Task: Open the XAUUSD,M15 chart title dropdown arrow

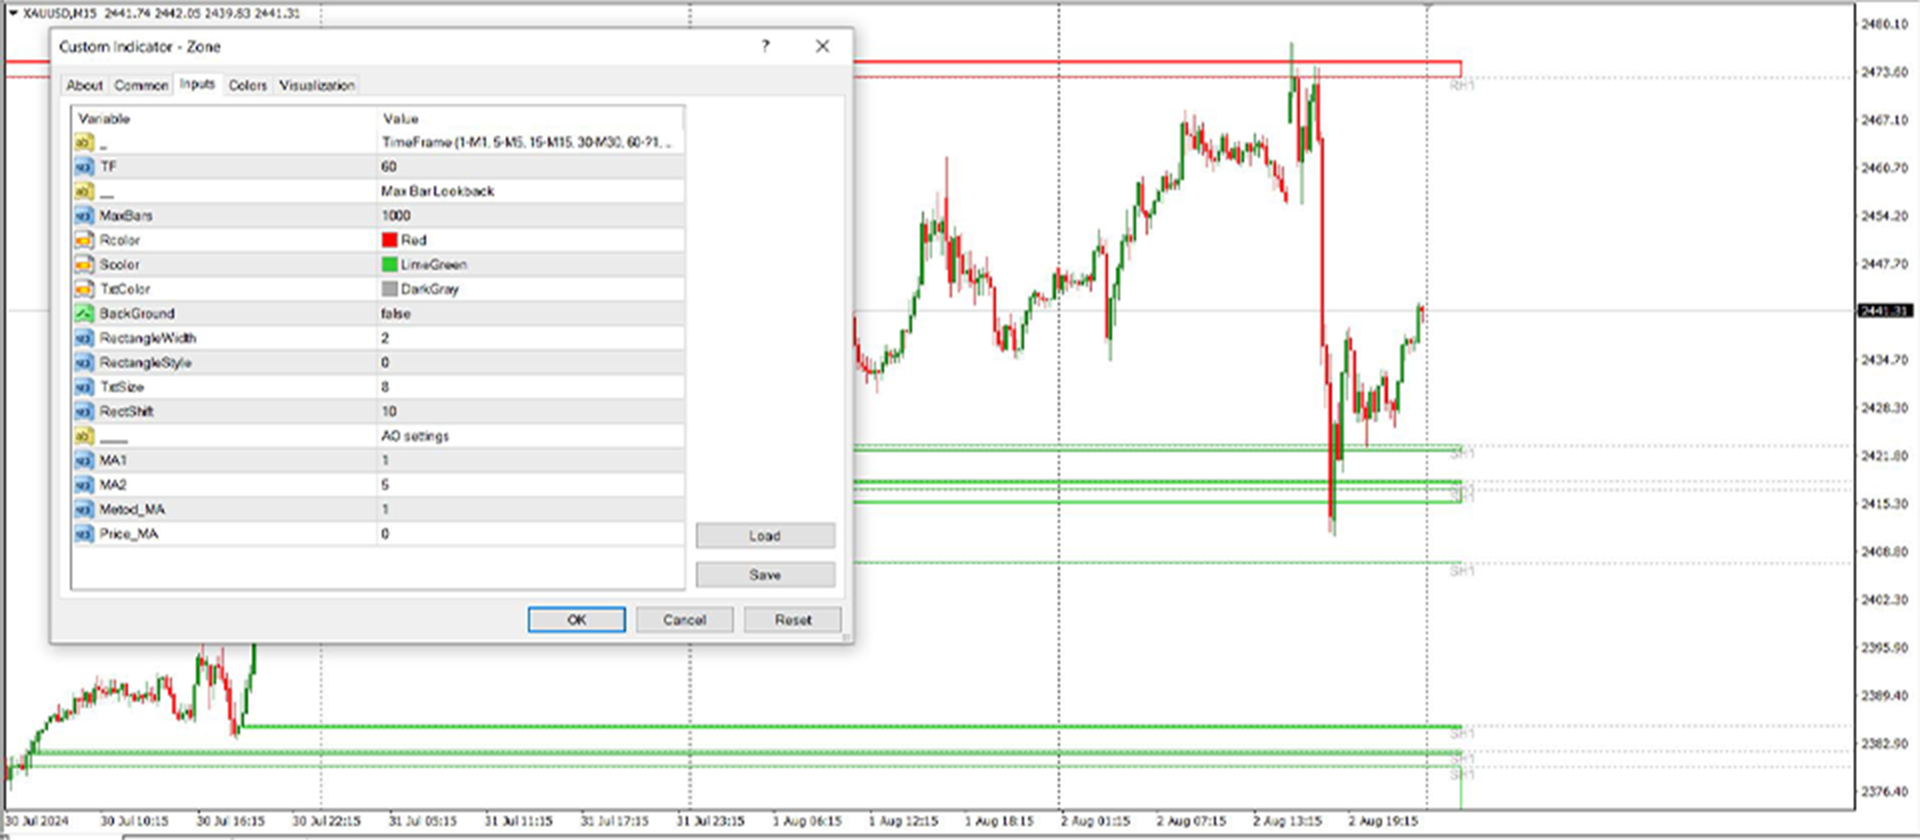Action: pos(13,13)
